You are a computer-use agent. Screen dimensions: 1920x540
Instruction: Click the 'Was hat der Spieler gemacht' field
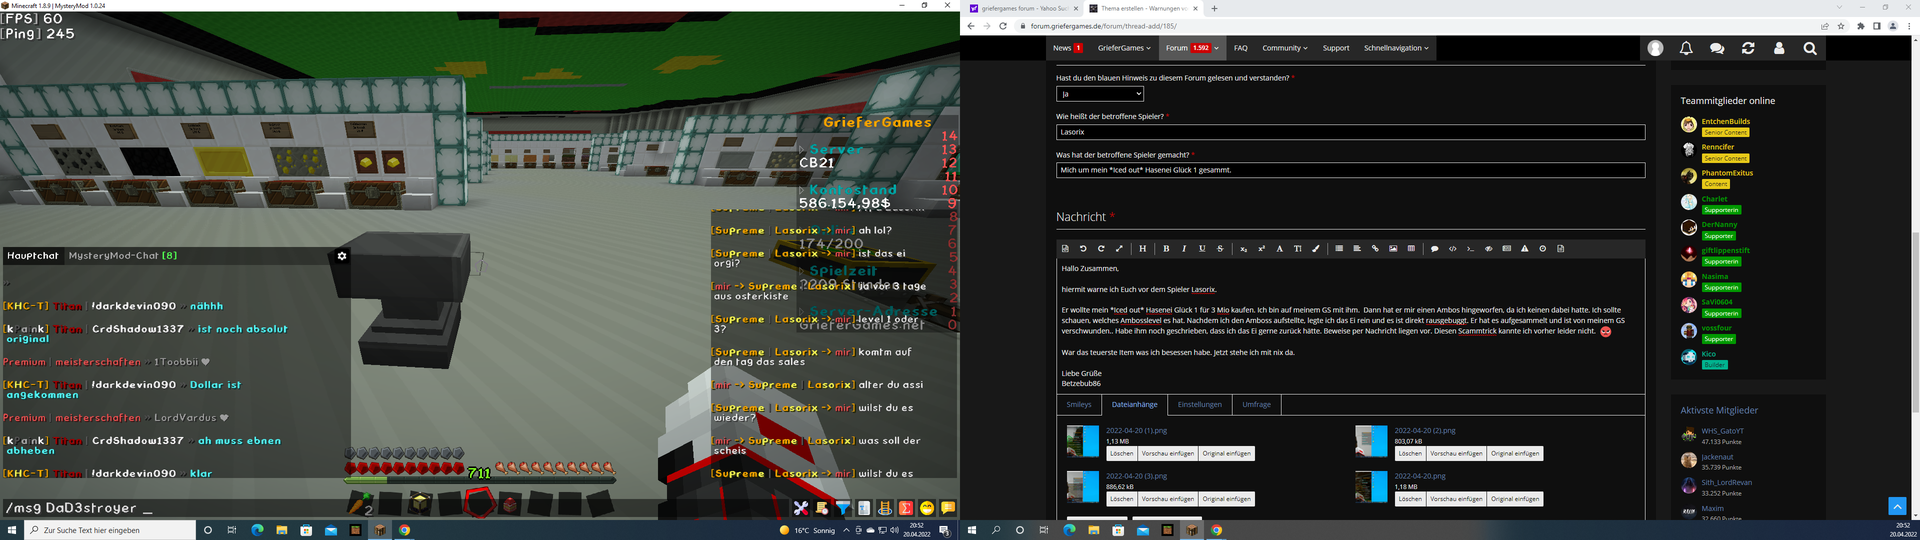click(x=1350, y=170)
